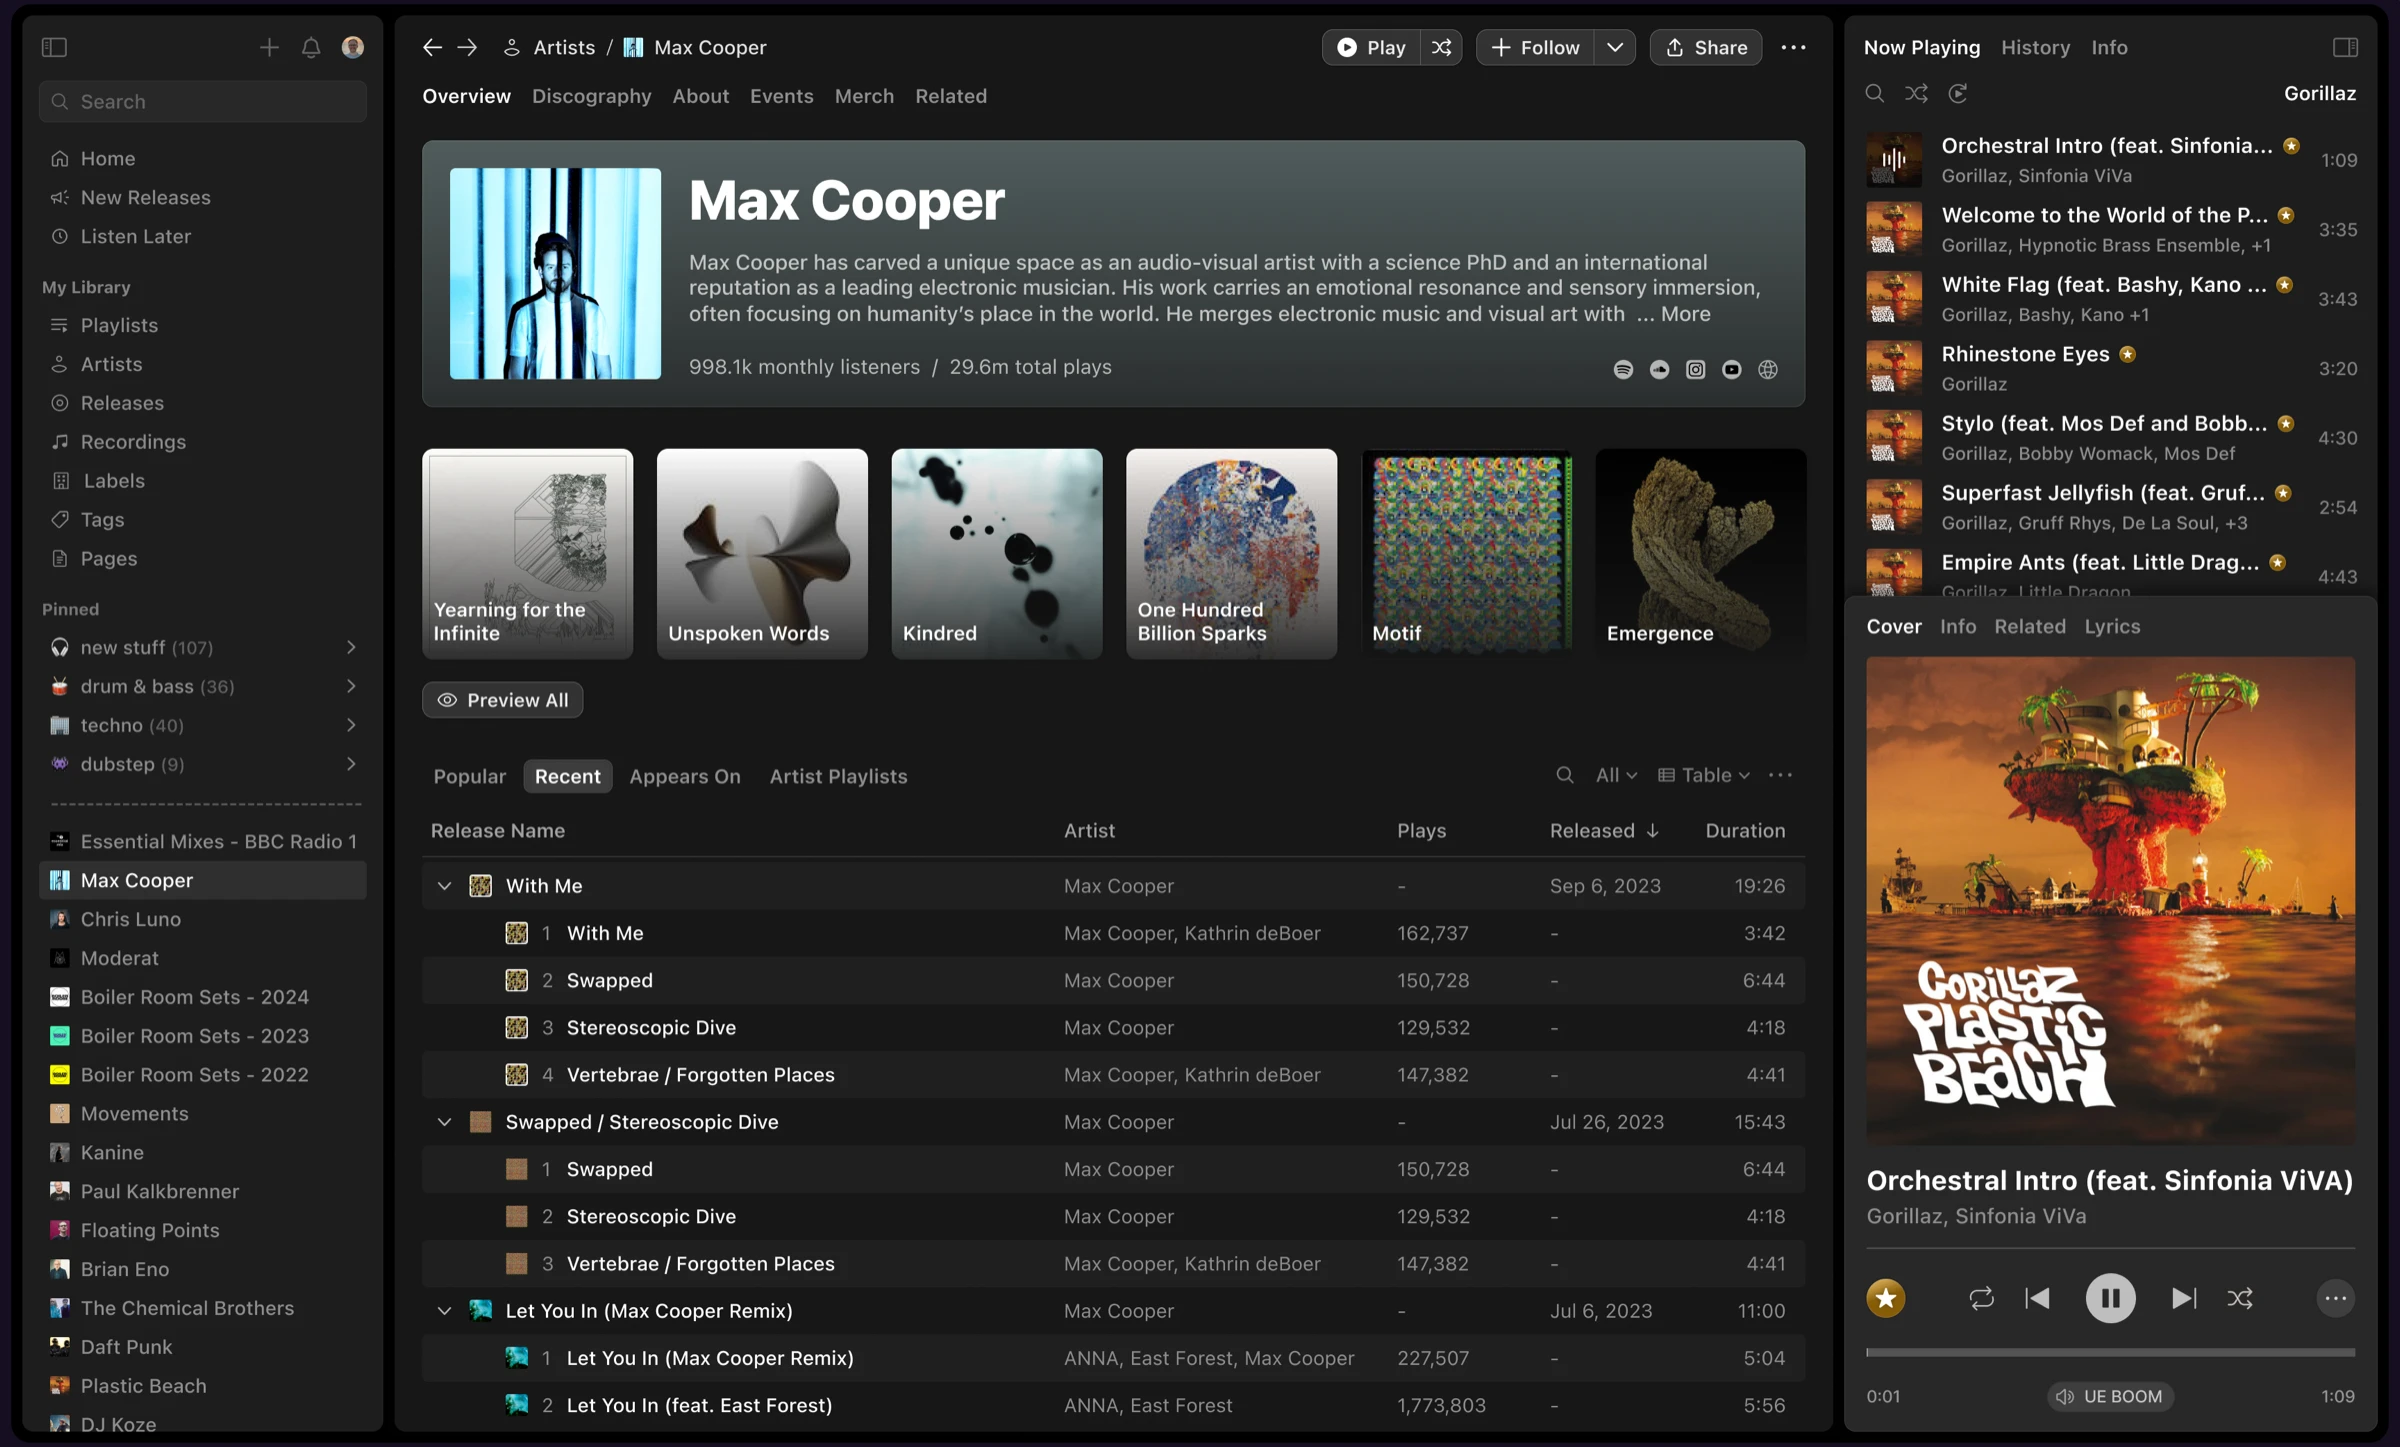Click the shuffle icon next to Play
Screen dimensions: 2400x1447
click(x=1441, y=47)
